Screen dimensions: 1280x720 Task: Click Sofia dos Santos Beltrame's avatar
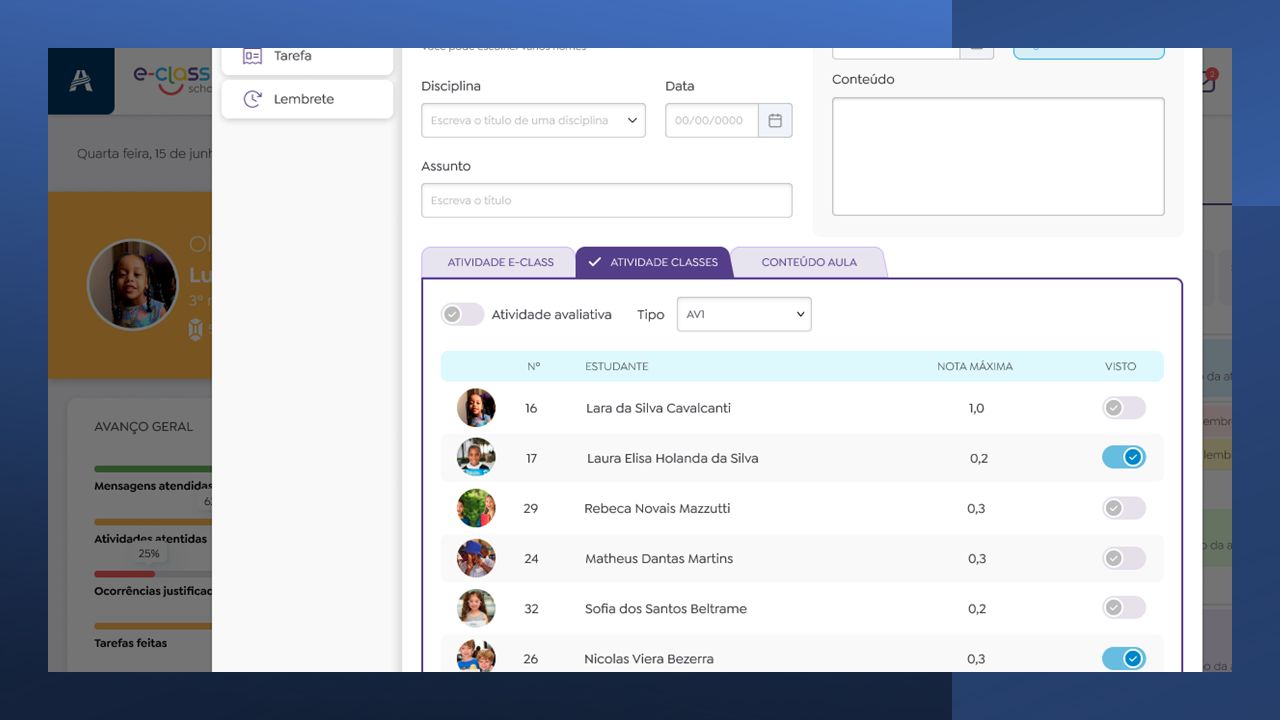tap(476, 608)
